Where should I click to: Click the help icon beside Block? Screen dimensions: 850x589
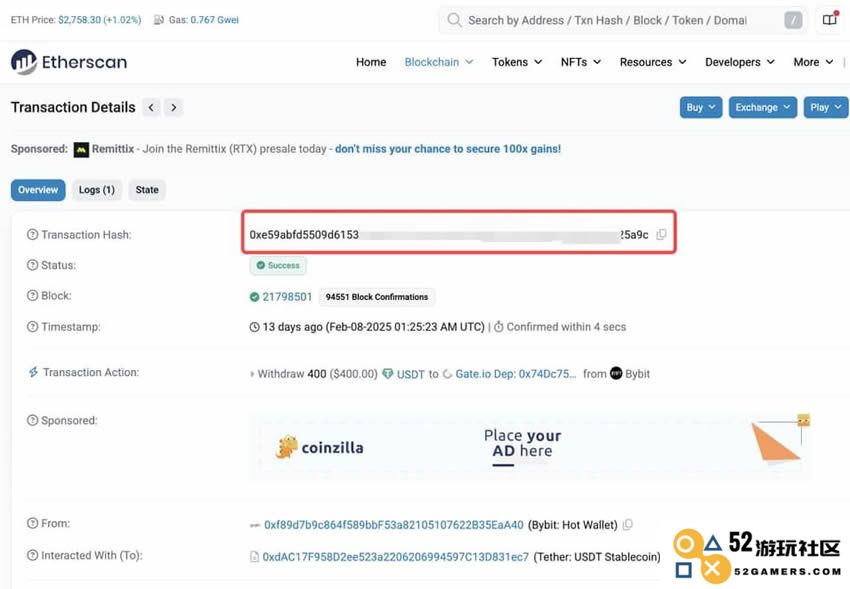(33, 296)
